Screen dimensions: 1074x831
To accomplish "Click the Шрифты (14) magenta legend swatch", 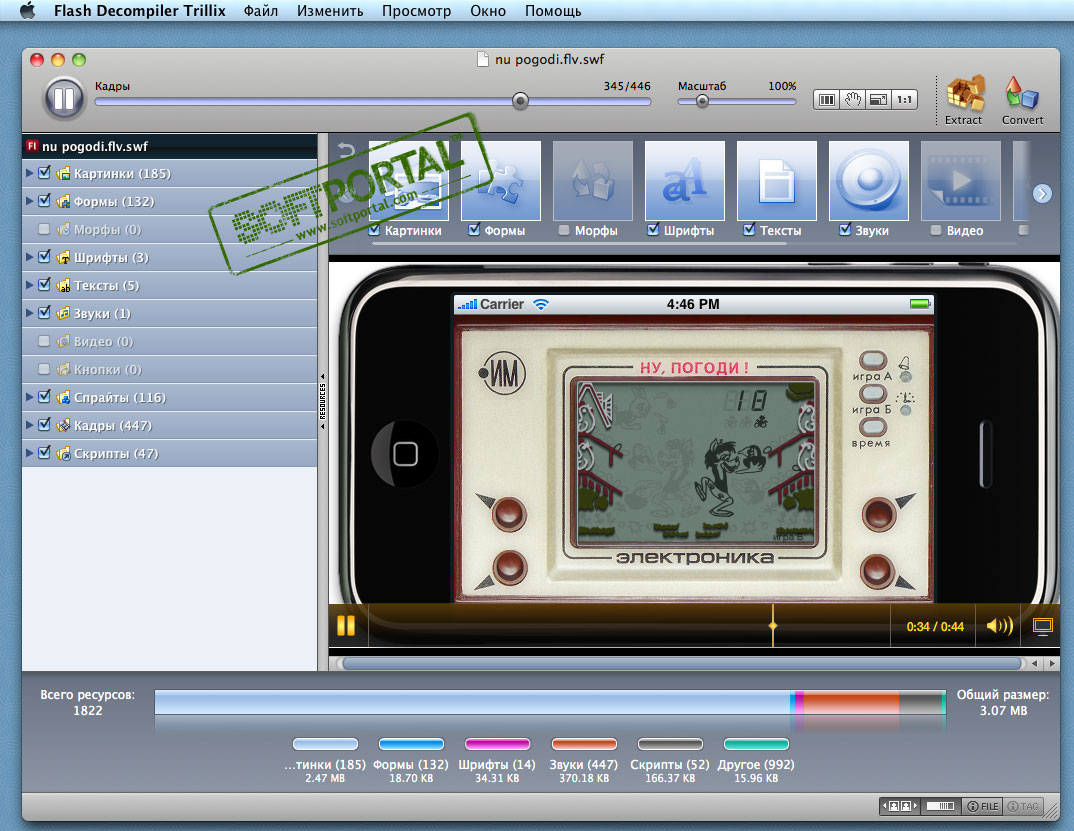I will 497,744.
